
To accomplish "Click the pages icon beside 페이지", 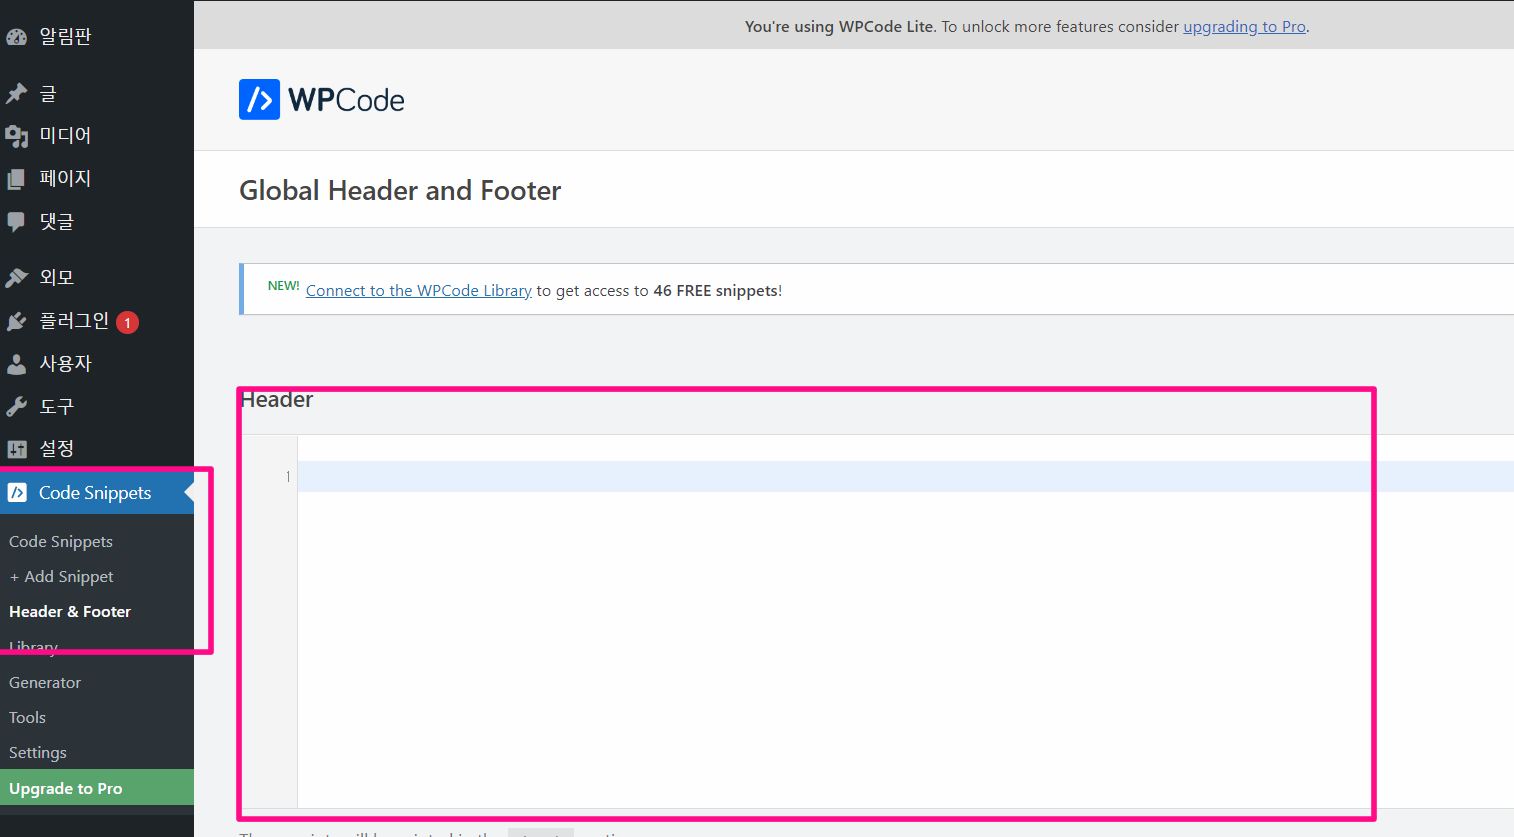I will tap(17, 179).
